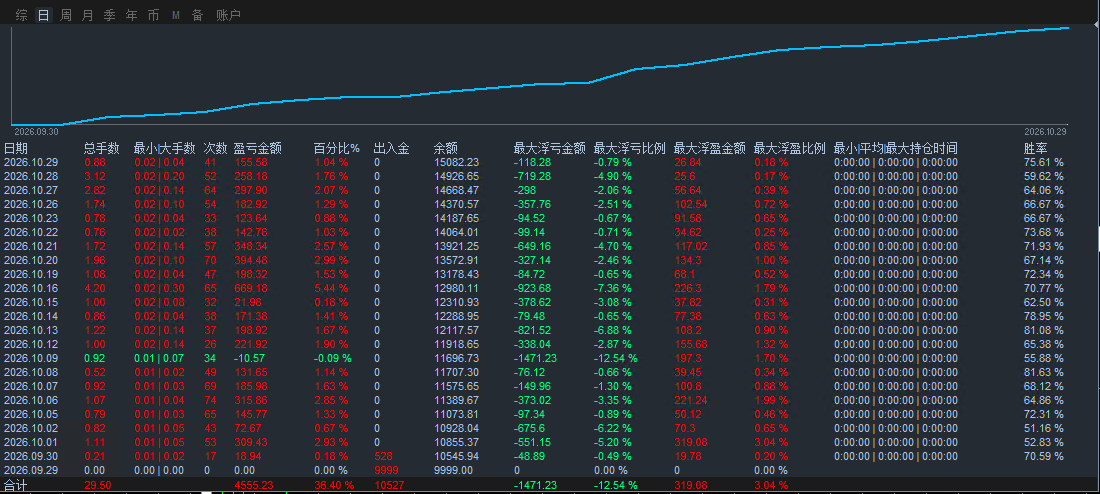Select the 日 daily tab
Image resolution: width=1100 pixels, height=494 pixels.
(x=43, y=15)
